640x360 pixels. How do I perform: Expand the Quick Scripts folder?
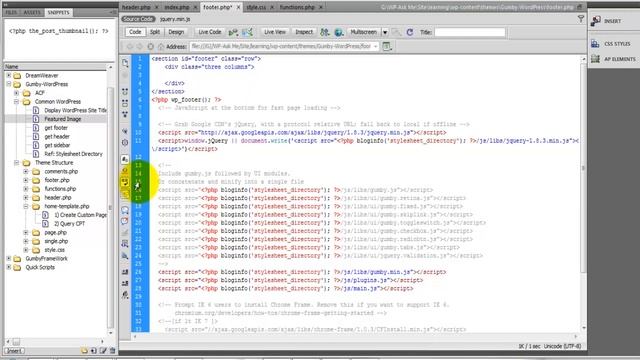[9, 267]
